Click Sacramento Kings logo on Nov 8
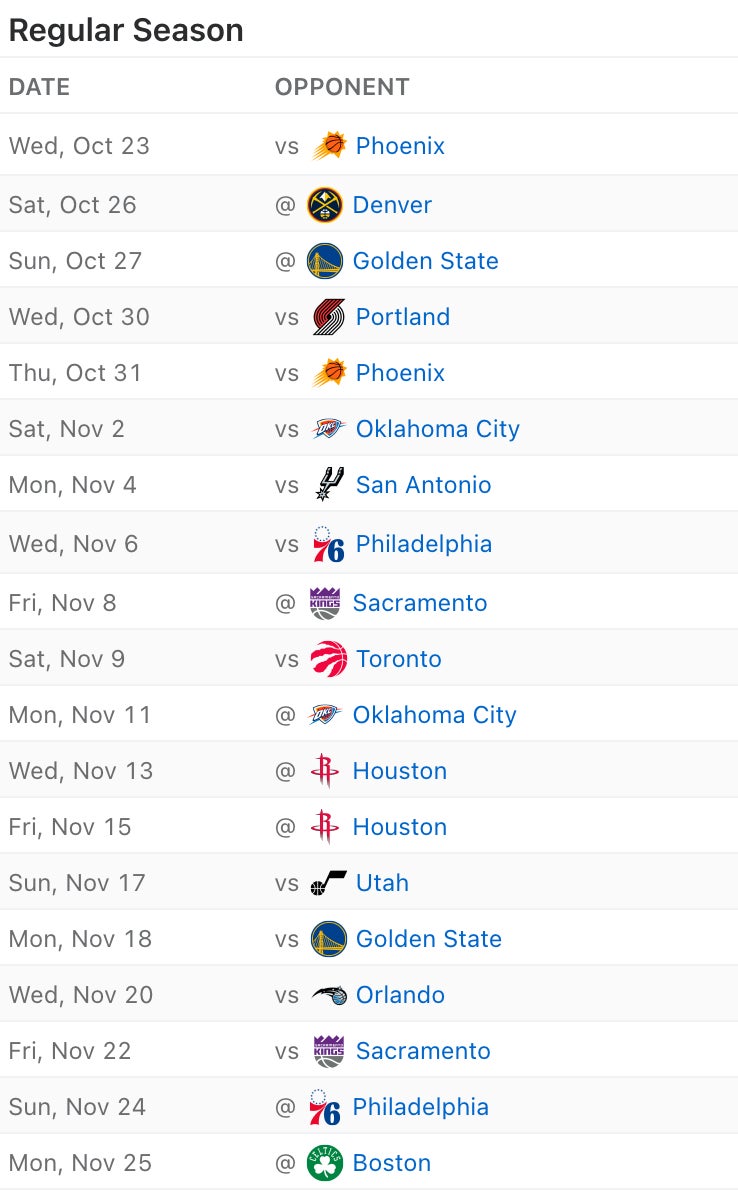The image size is (738, 1190). [x=325, y=603]
